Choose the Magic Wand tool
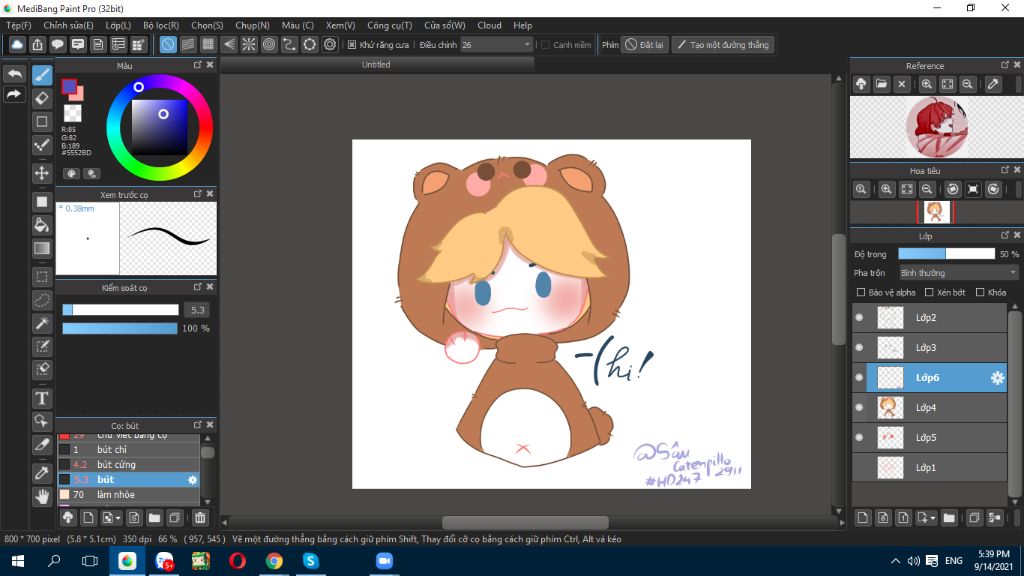This screenshot has height=576, width=1024. [x=42, y=323]
